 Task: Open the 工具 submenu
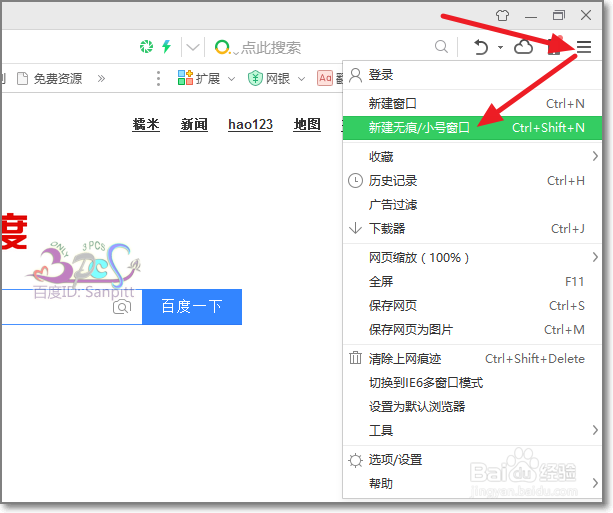tap(472, 430)
